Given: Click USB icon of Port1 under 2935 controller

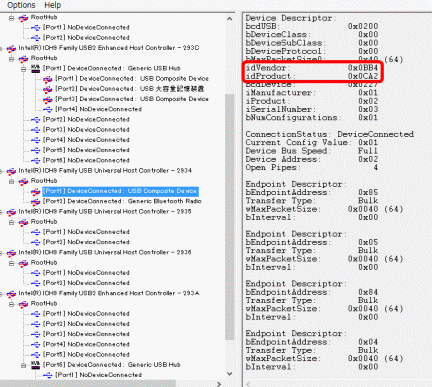Looking at the screenshot, I should coord(35,232).
